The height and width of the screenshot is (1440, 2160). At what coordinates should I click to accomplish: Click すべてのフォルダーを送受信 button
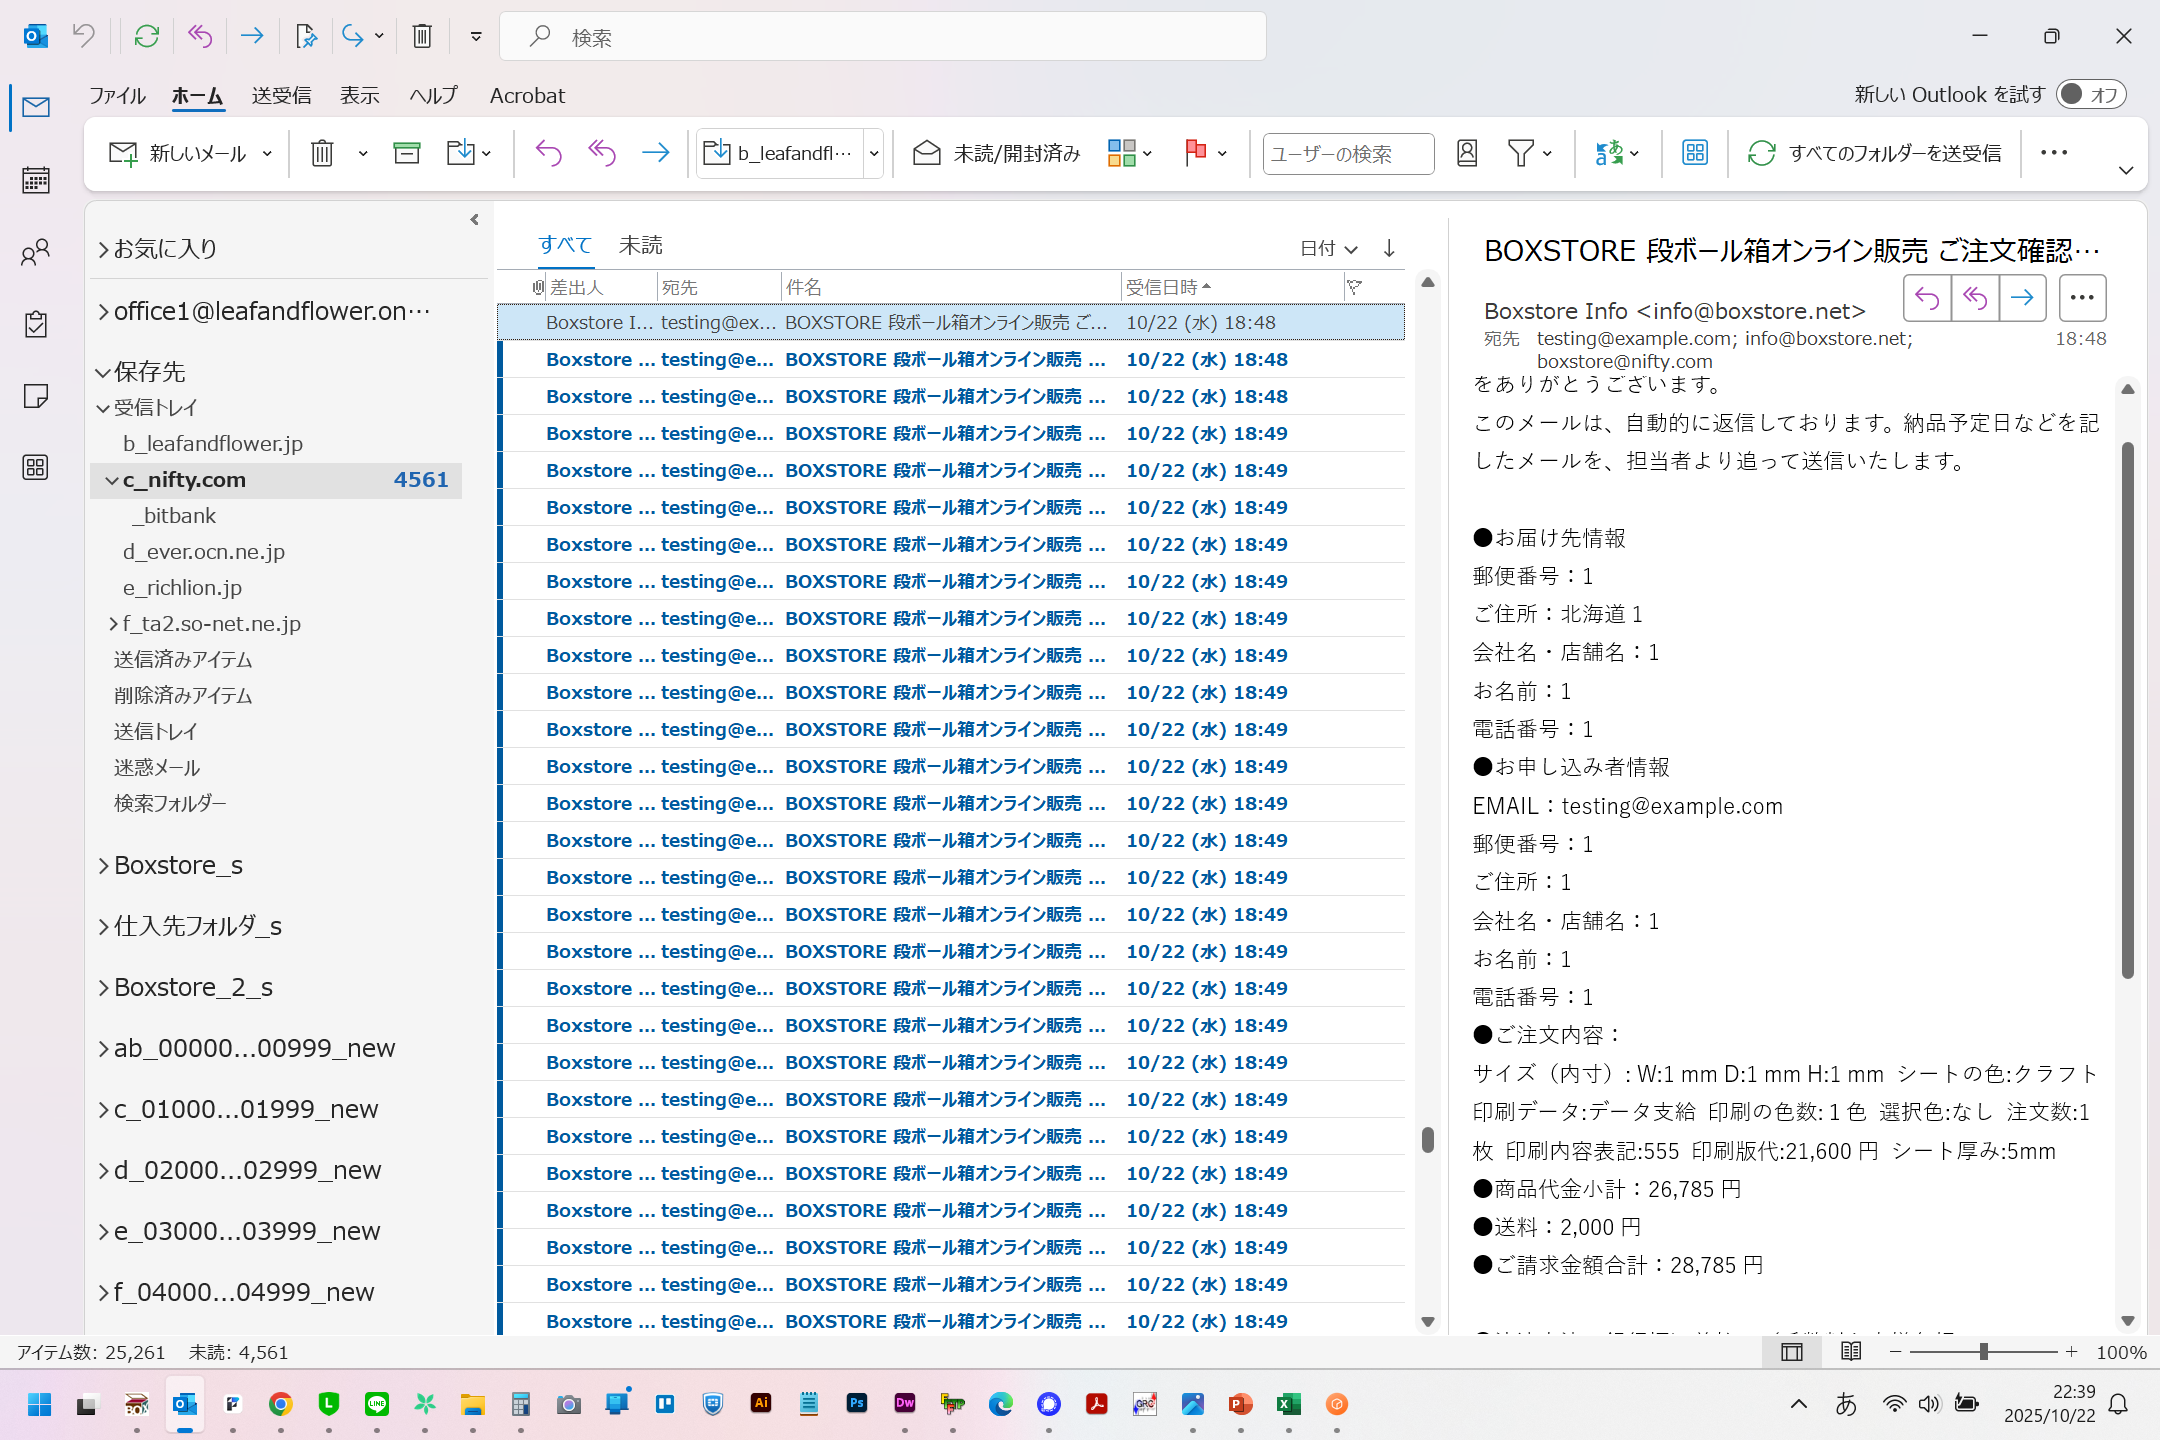1875,153
